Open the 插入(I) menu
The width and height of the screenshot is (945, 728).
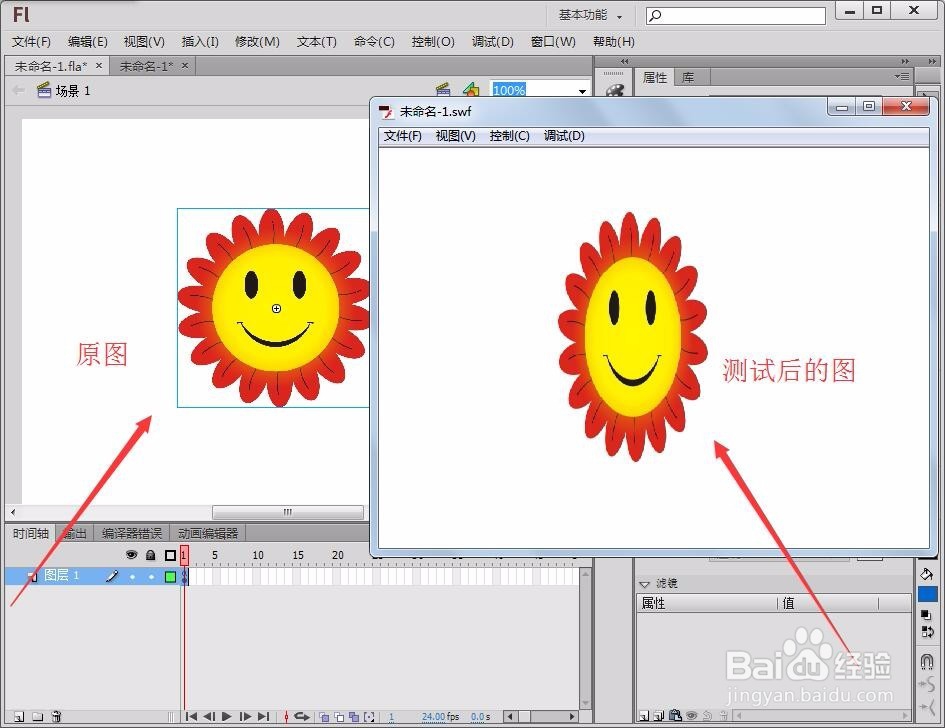pos(200,42)
